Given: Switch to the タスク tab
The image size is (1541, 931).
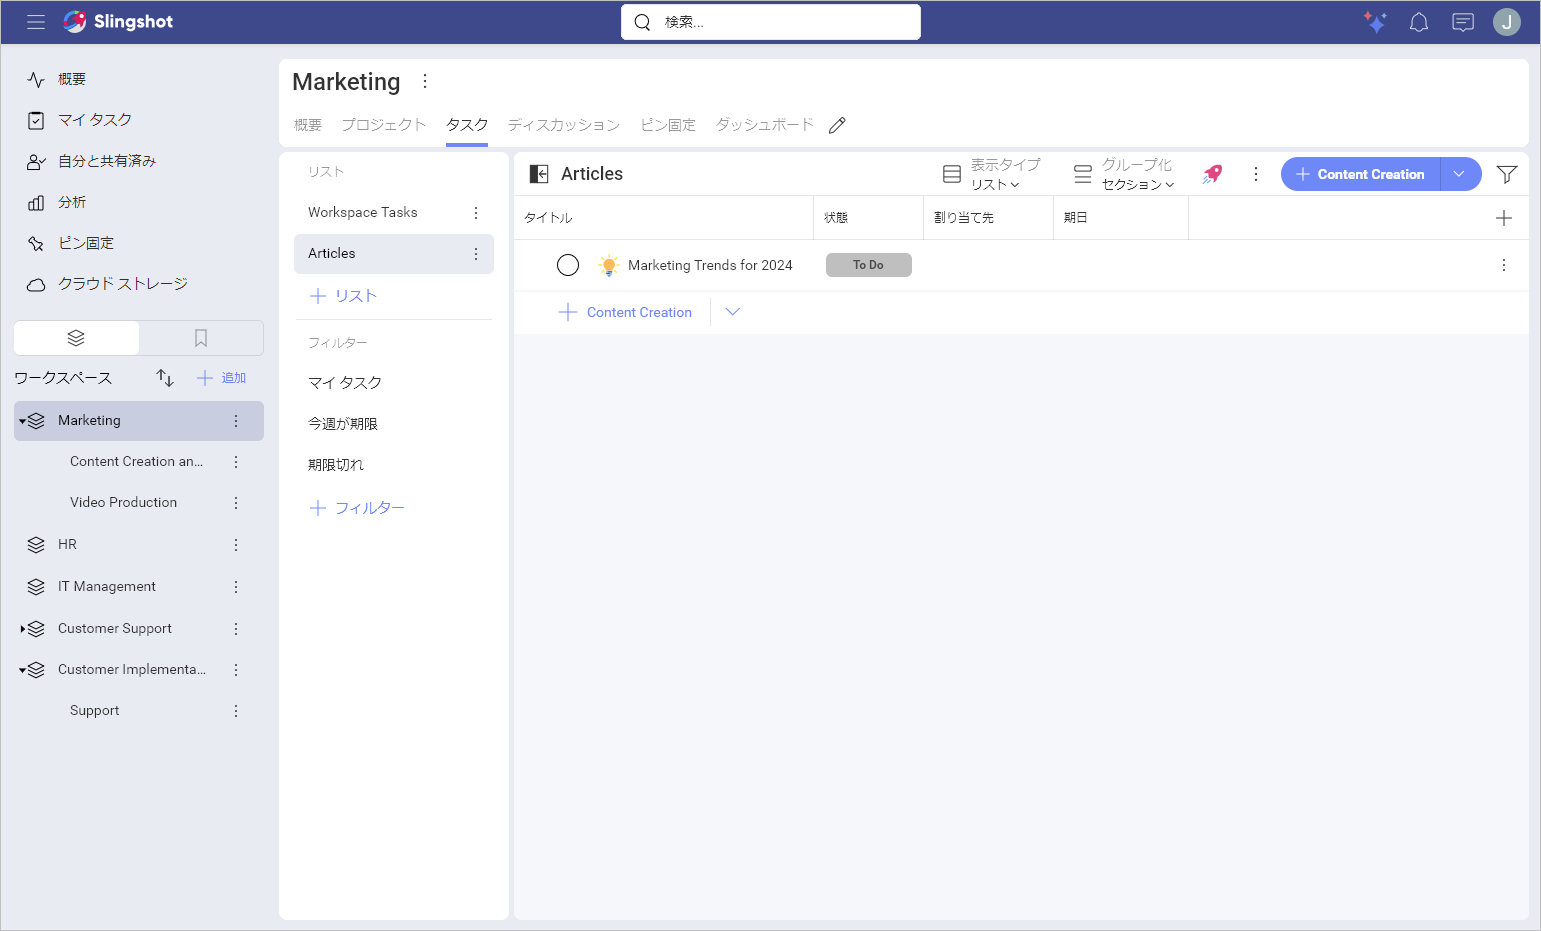Looking at the screenshot, I should pos(467,125).
